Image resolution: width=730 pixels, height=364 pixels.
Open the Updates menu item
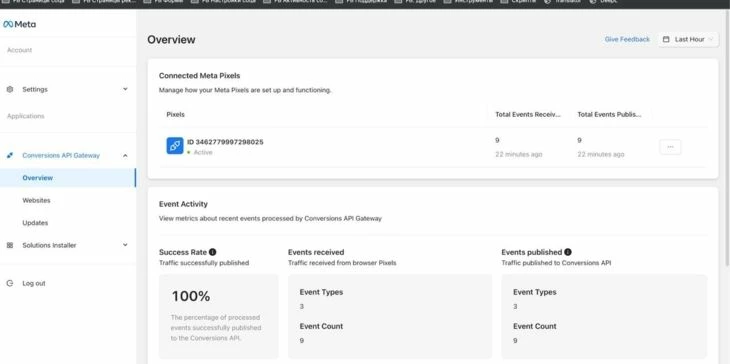click(x=68, y=223)
